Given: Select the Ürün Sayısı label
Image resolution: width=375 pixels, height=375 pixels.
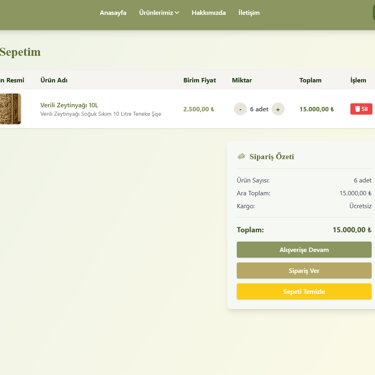Looking at the screenshot, I should pyautogui.click(x=253, y=180).
